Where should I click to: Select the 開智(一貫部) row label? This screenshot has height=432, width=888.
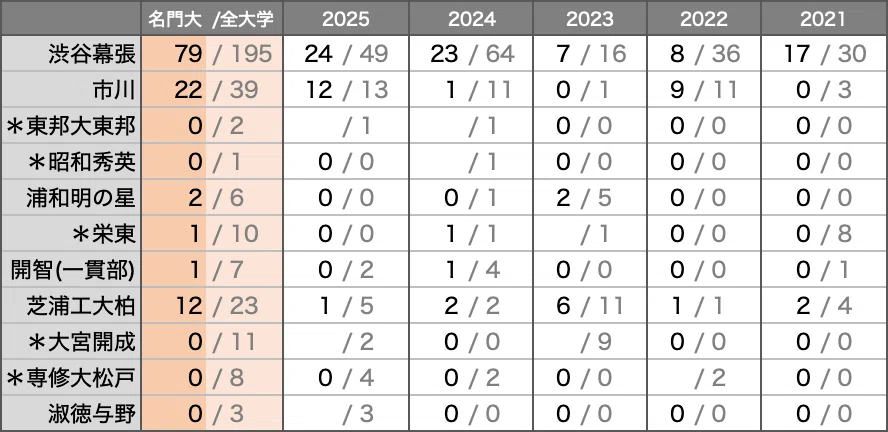(x=71, y=270)
